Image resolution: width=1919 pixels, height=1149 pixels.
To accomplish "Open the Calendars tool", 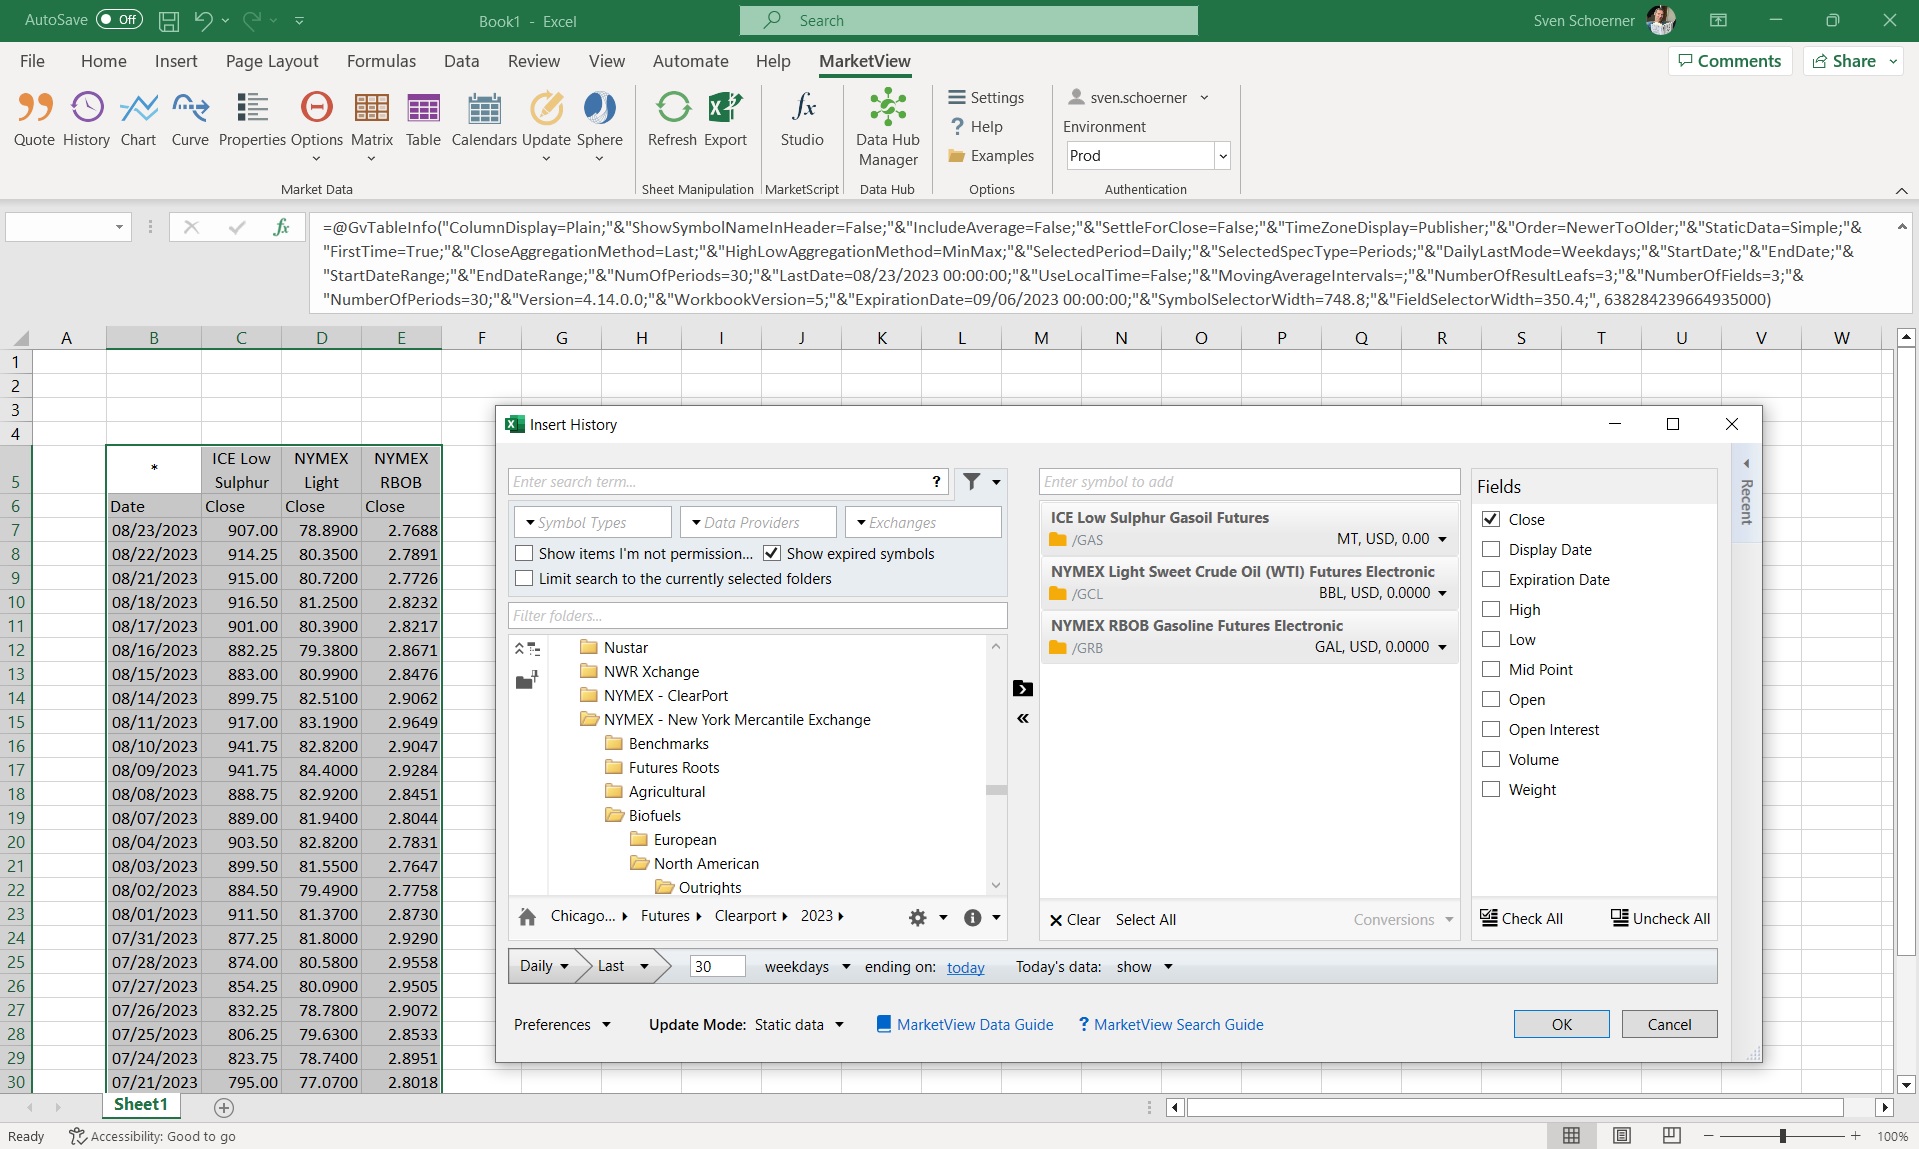I will coord(484,120).
